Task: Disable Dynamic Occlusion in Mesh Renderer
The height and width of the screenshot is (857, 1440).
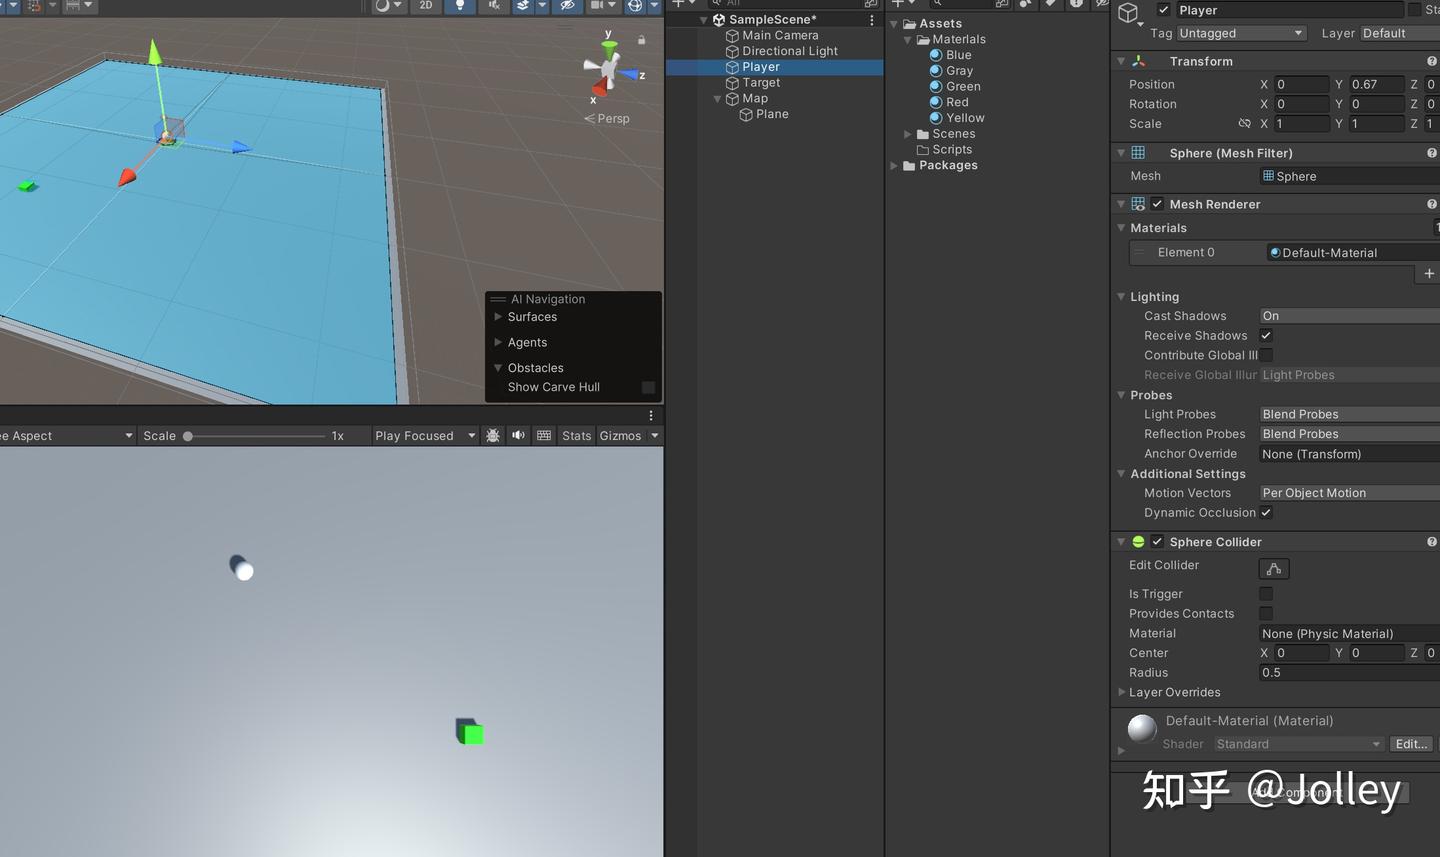Action: tap(1266, 512)
